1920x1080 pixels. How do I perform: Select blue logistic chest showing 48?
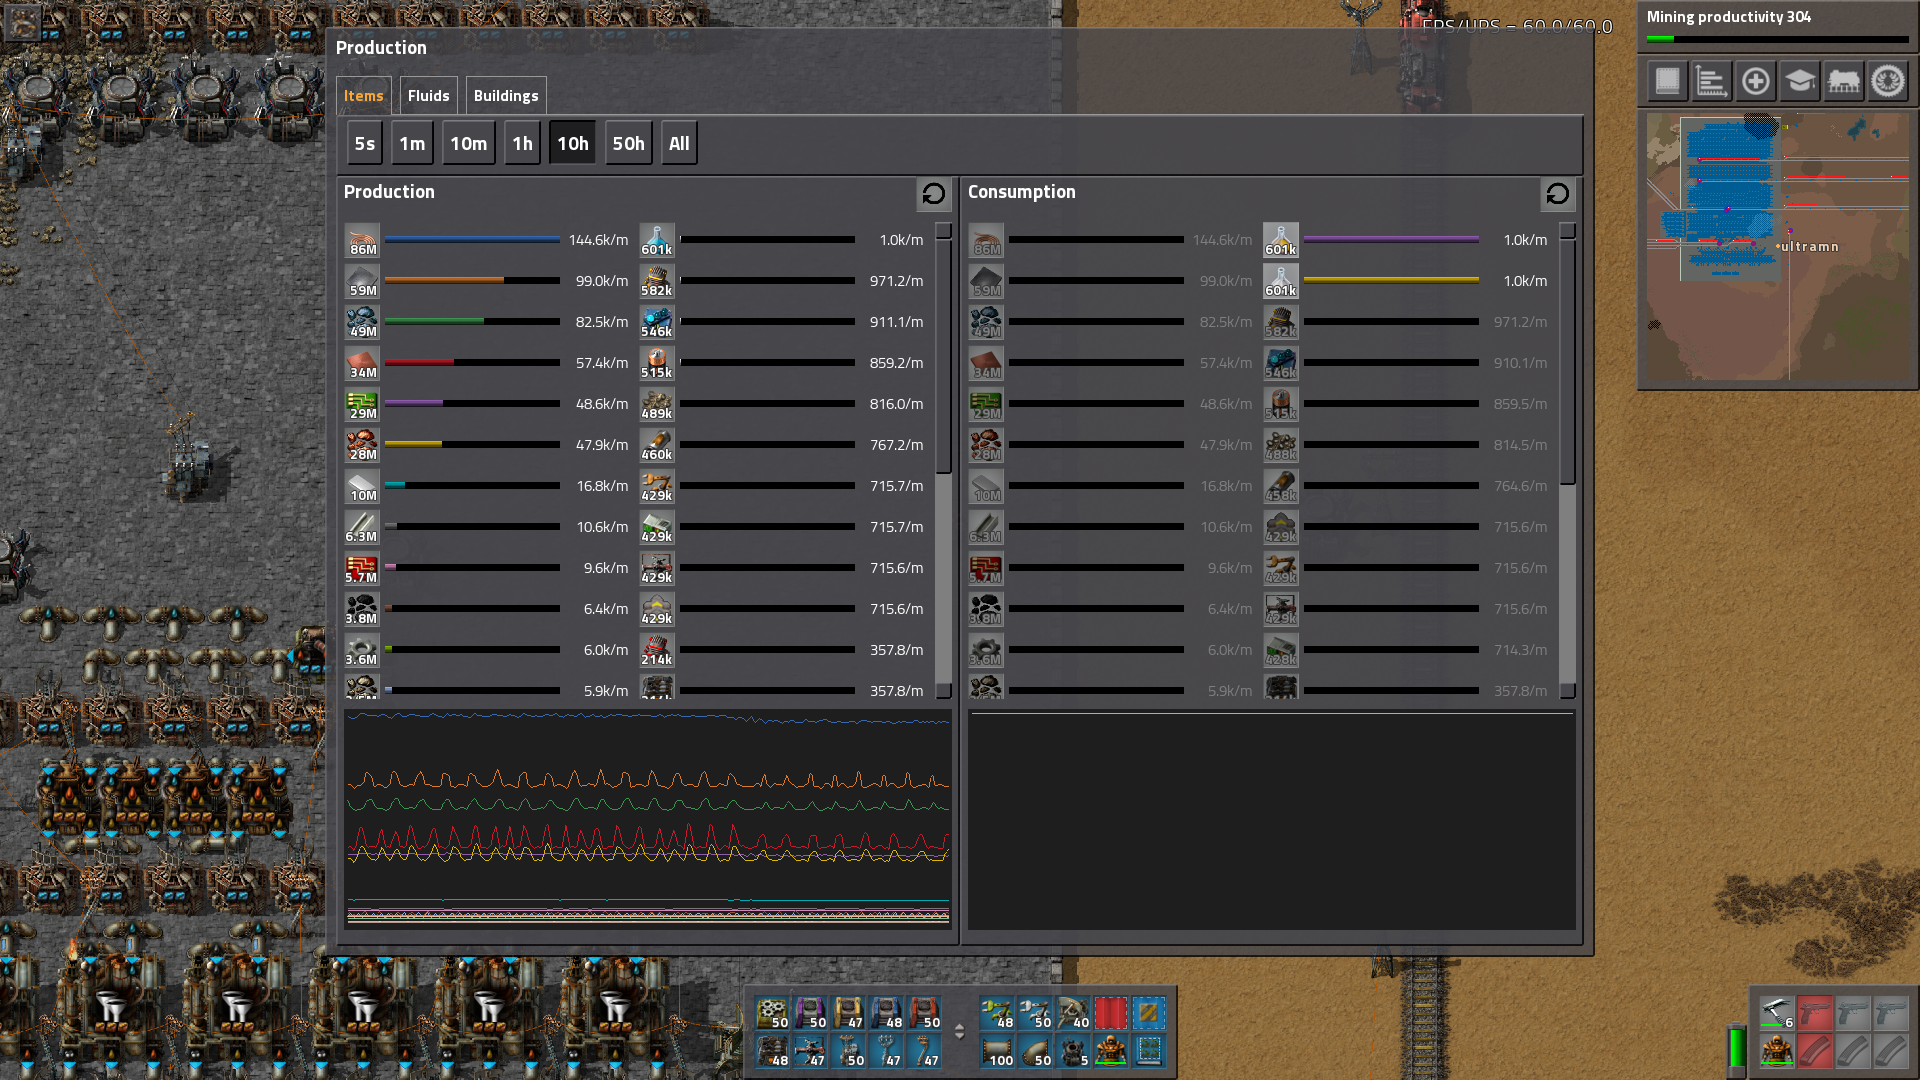(886, 1013)
